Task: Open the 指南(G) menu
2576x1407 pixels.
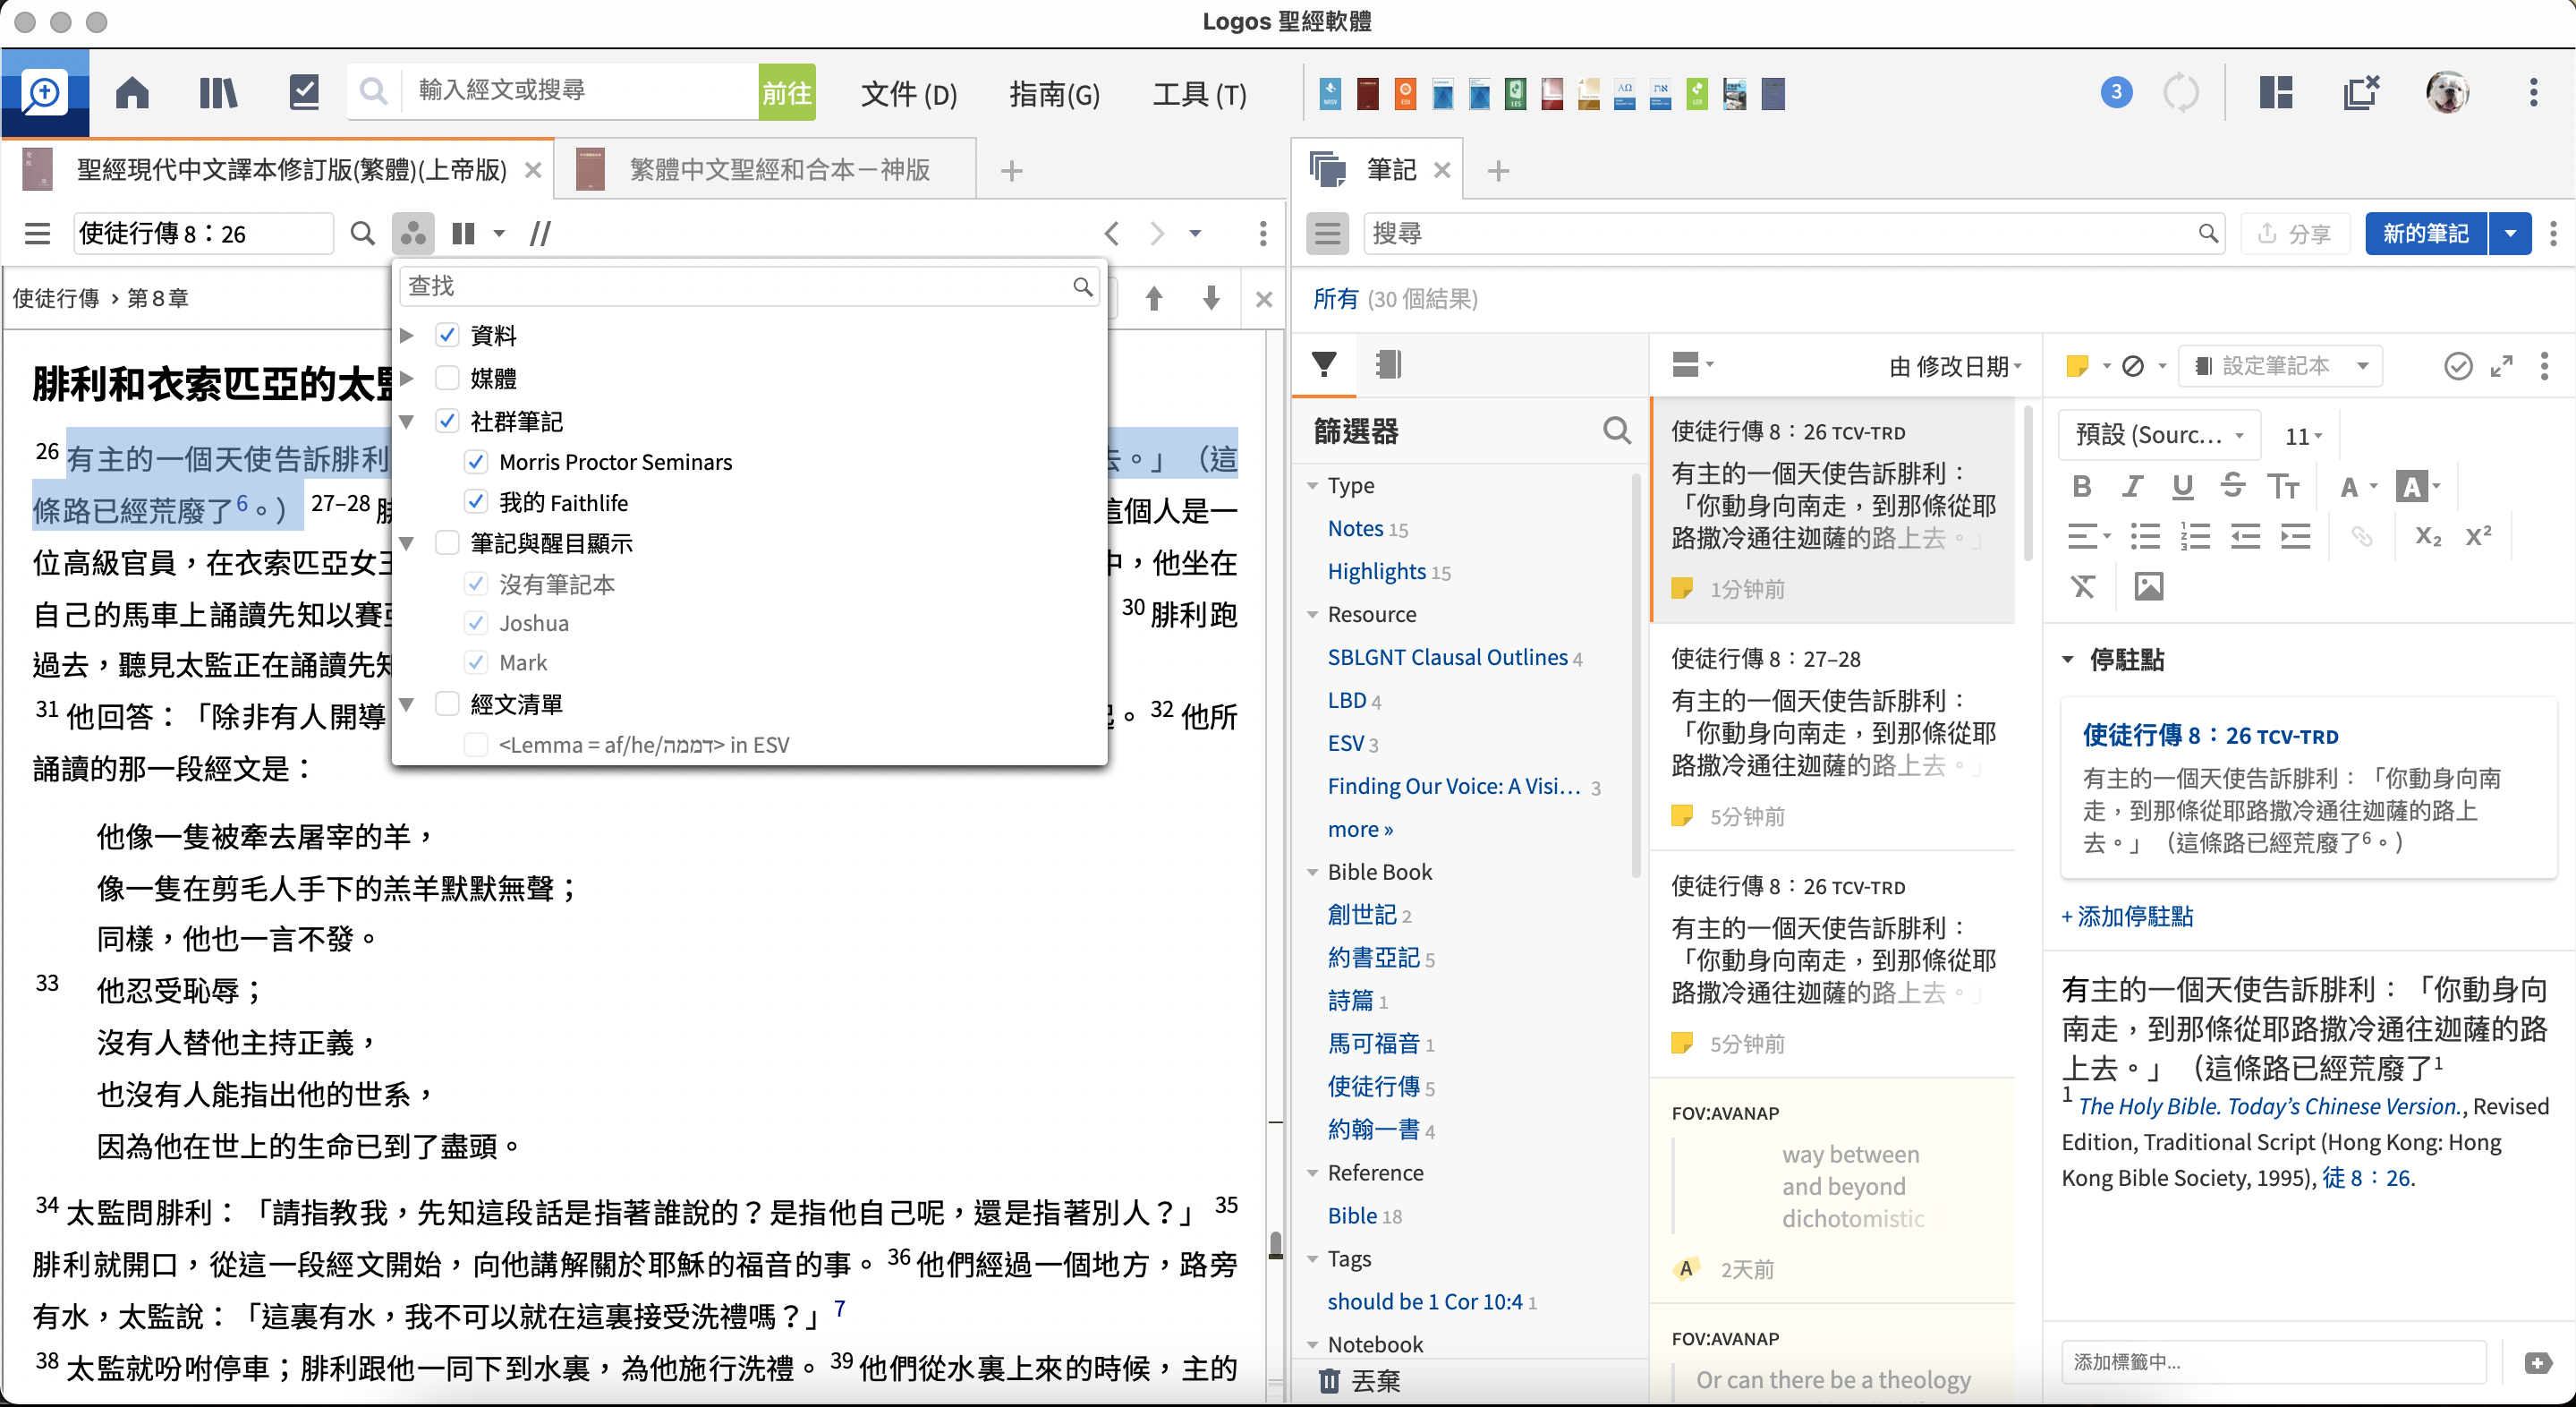Action: tap(1054, 93)
